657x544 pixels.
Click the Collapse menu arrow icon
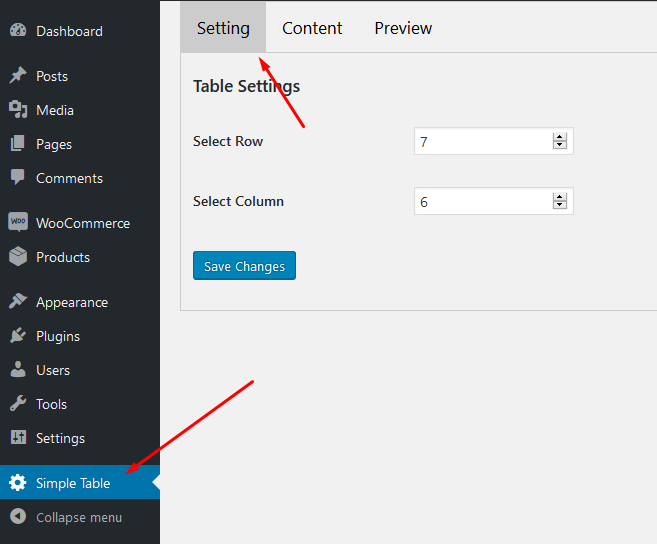point(18,516)
